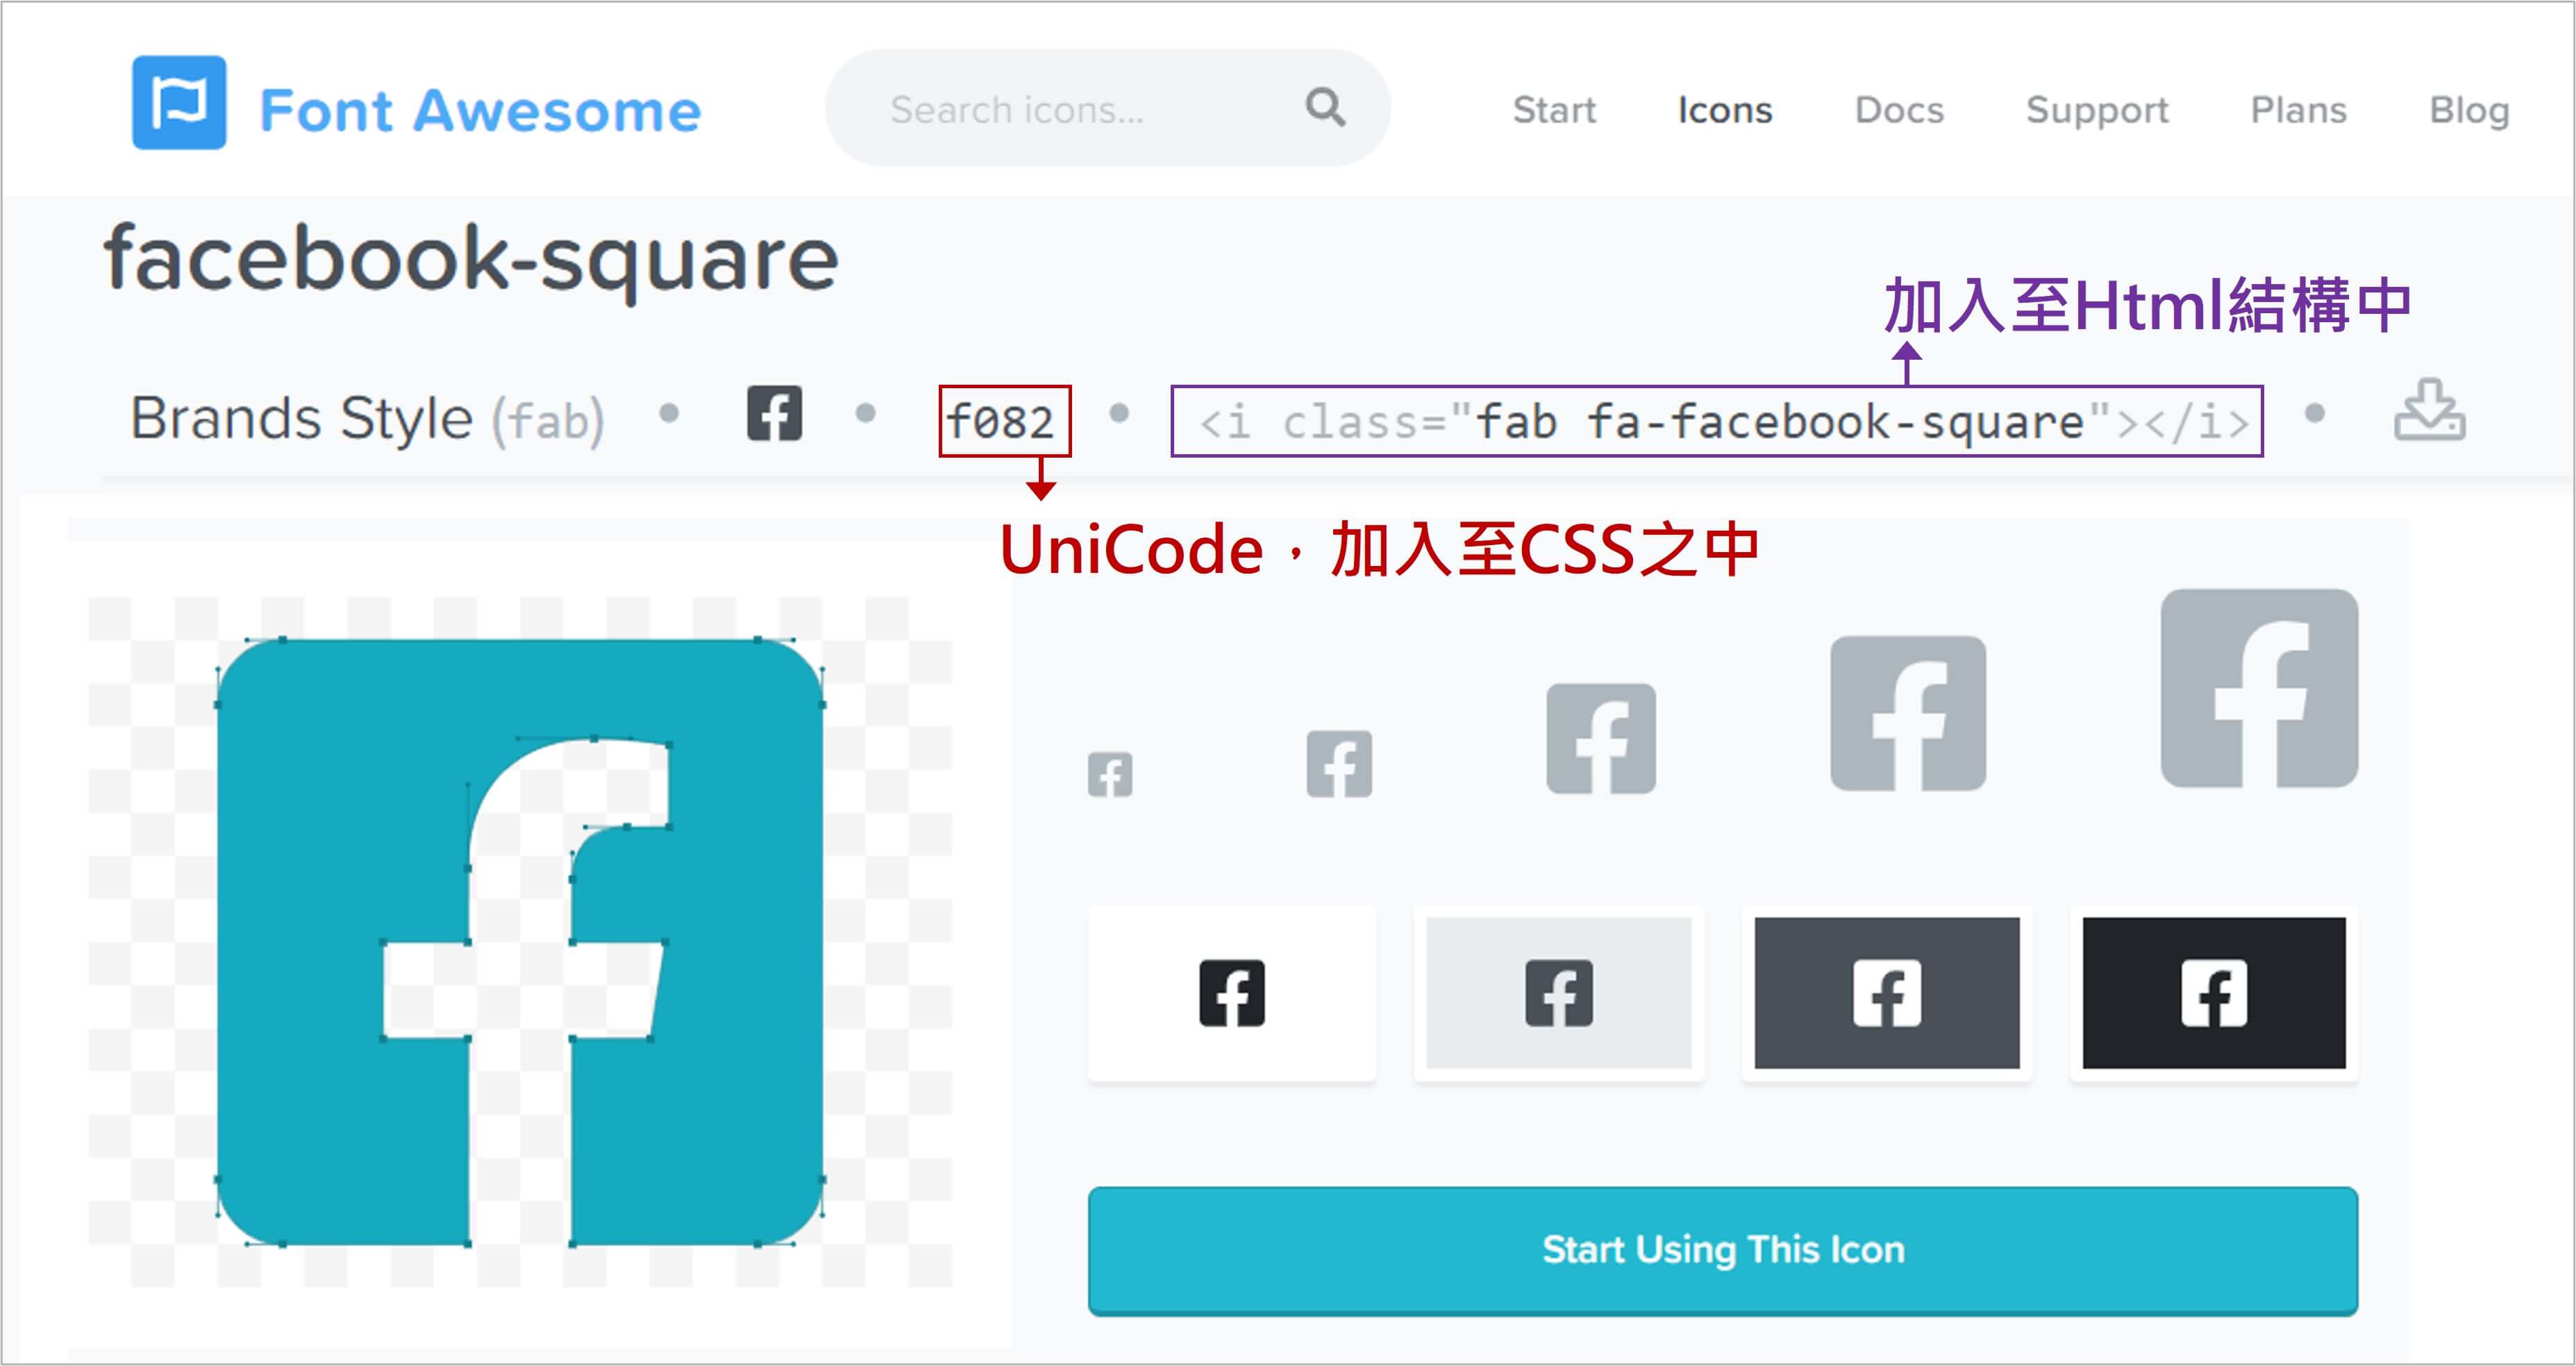Image resolution: width=2576 pixels, height=1366 pixels.
Task: Open the Plans nav item
Action: (x=2298, y=110)
